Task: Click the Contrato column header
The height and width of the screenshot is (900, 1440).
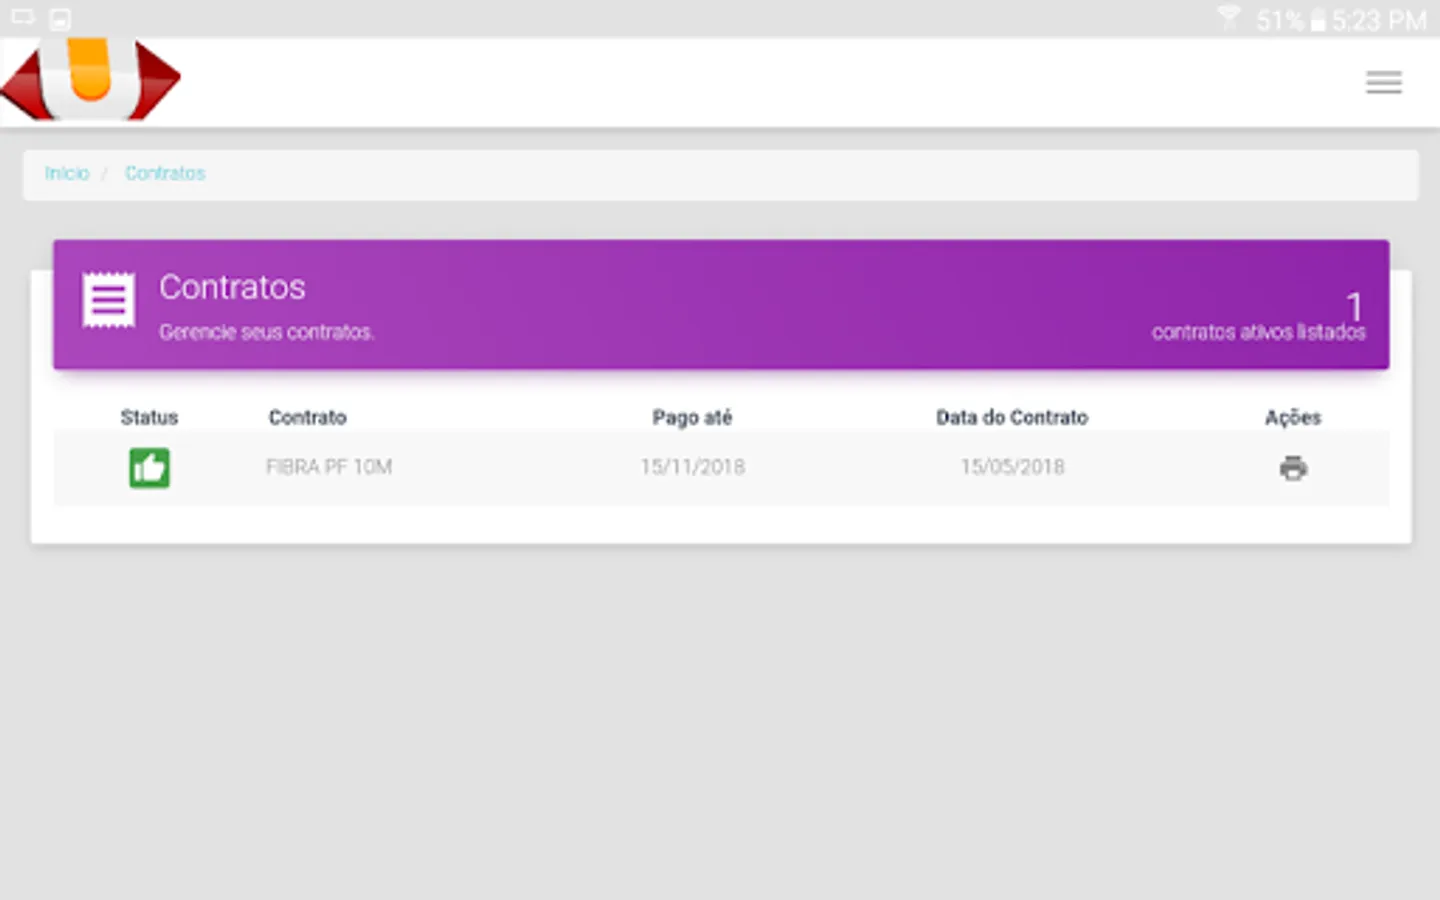Action: [308, 417]
